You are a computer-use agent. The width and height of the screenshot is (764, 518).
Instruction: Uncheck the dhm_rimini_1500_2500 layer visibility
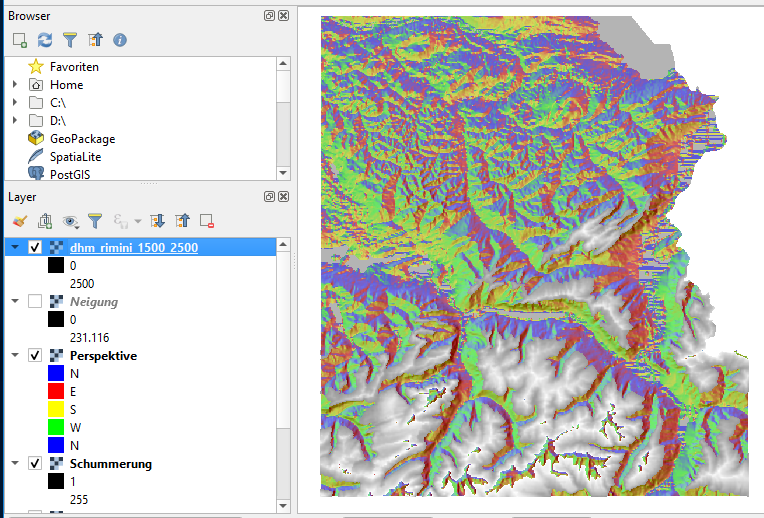pos(36,248)
